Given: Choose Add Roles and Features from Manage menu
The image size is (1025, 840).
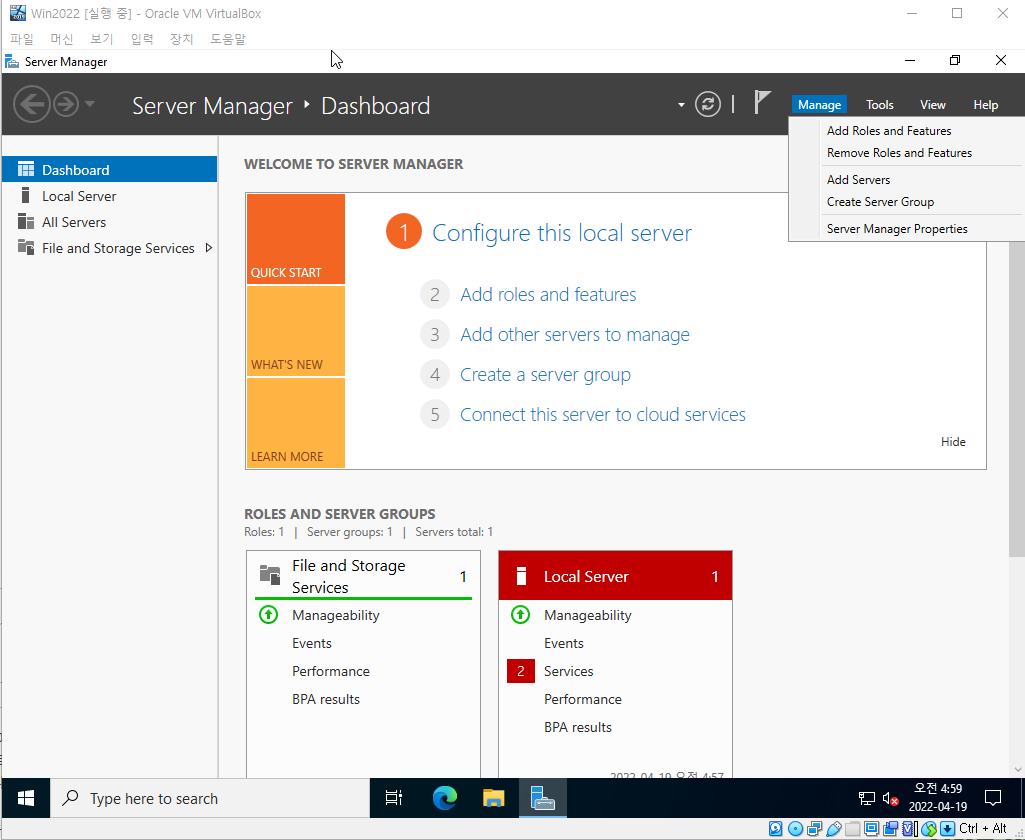Looking at the screenshot, I should tap(905, 131).
